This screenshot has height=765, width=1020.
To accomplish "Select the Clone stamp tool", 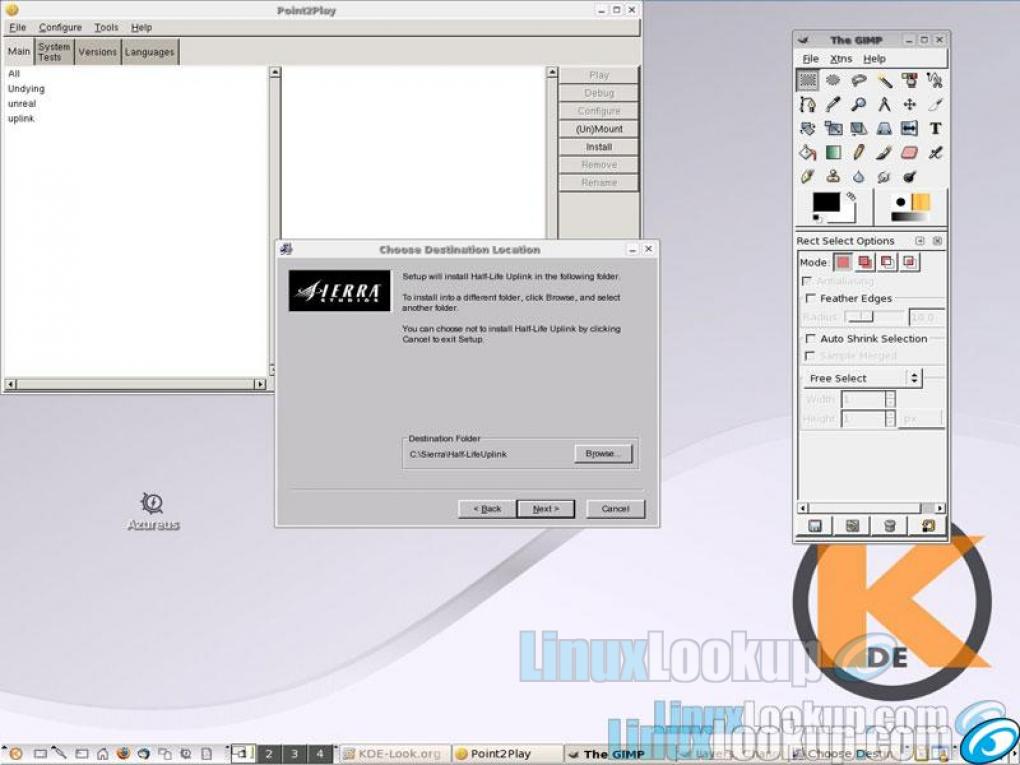I will (833, 177).
